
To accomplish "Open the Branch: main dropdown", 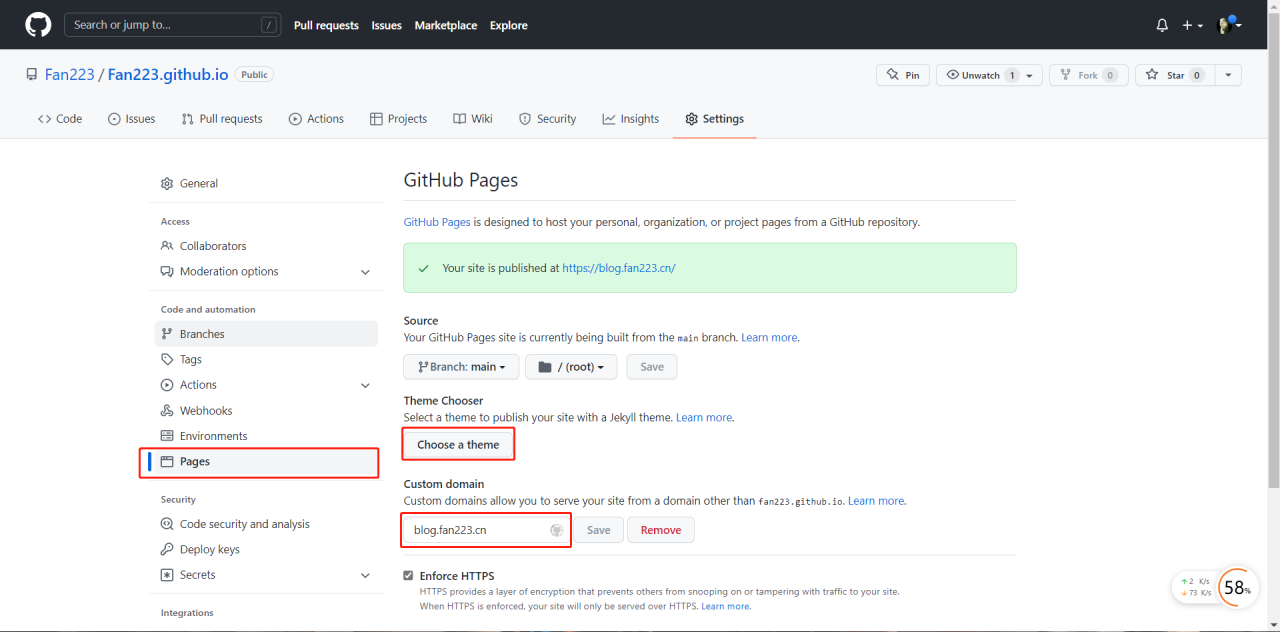I will [461, 367].
